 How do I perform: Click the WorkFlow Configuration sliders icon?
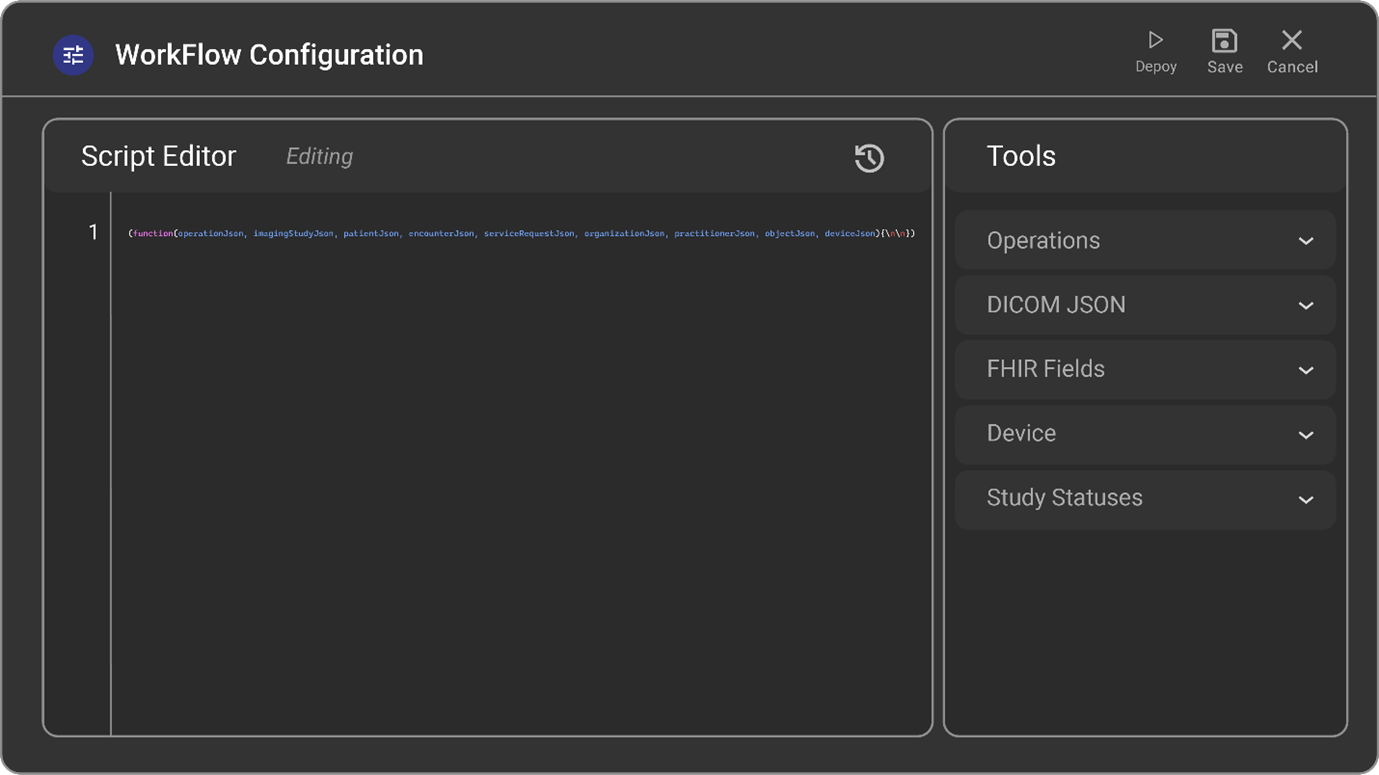point(73,55)
